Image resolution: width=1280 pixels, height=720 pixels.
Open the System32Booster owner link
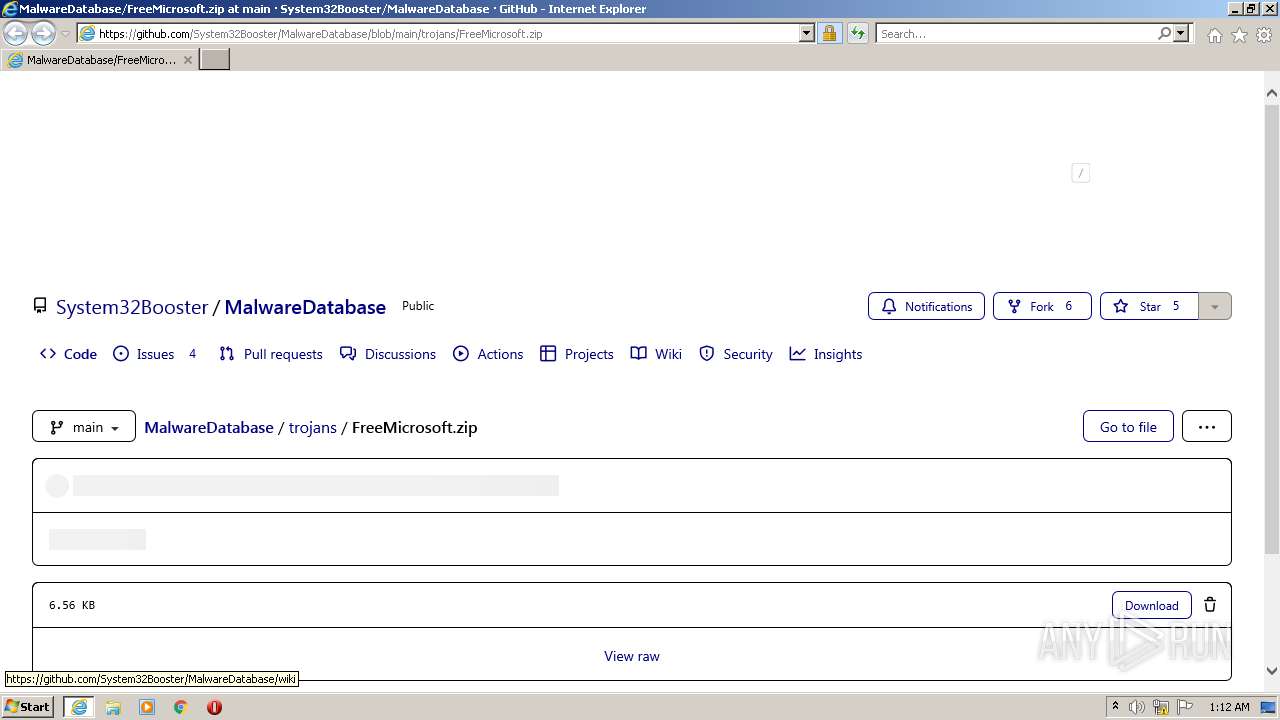click(132, 307)
